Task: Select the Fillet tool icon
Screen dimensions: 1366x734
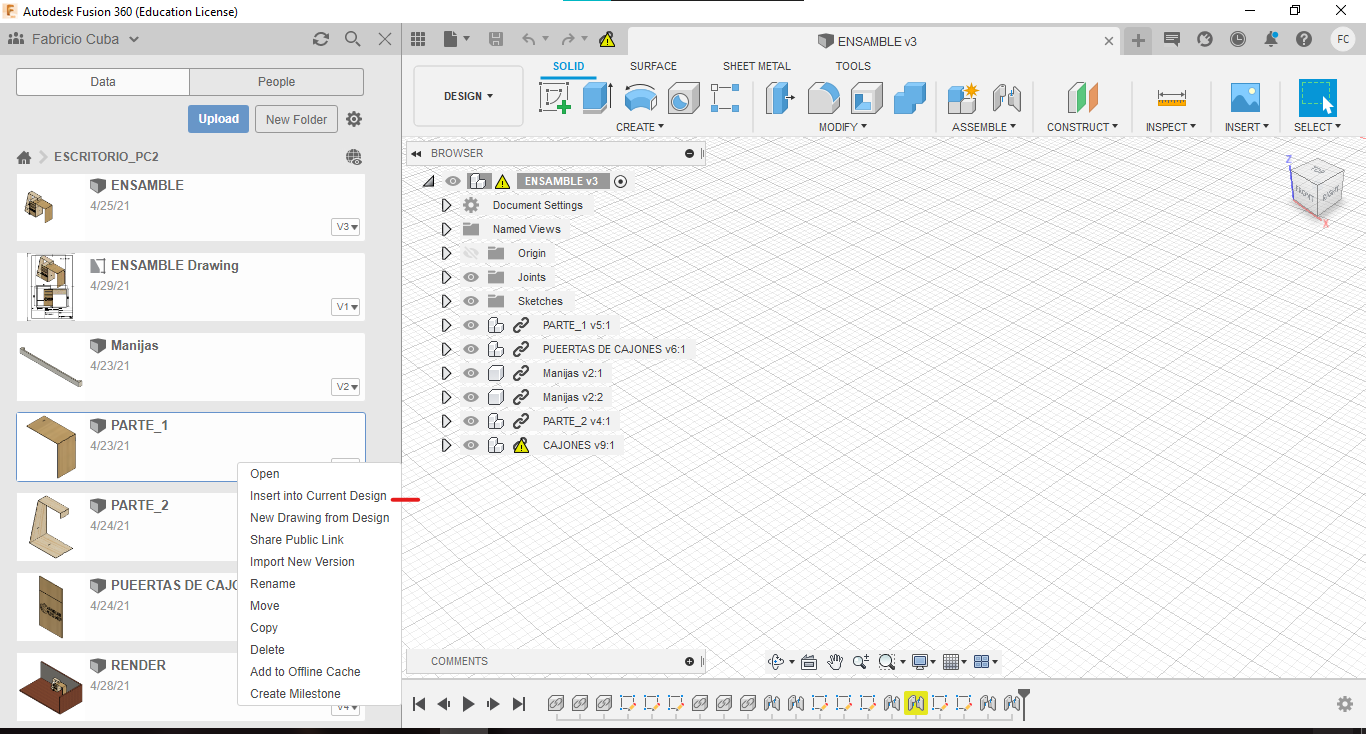Action: coord(823,98)
